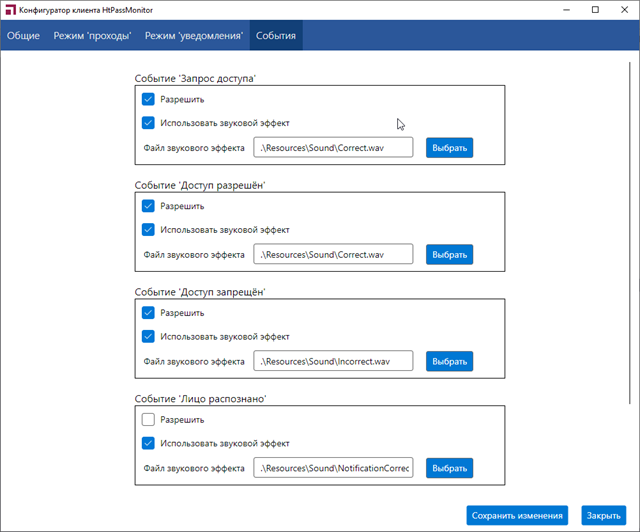Click 'Выбрать' for 'Доступ разрешён' sound file
Screen dimensions: 640x532
[449, 254]
